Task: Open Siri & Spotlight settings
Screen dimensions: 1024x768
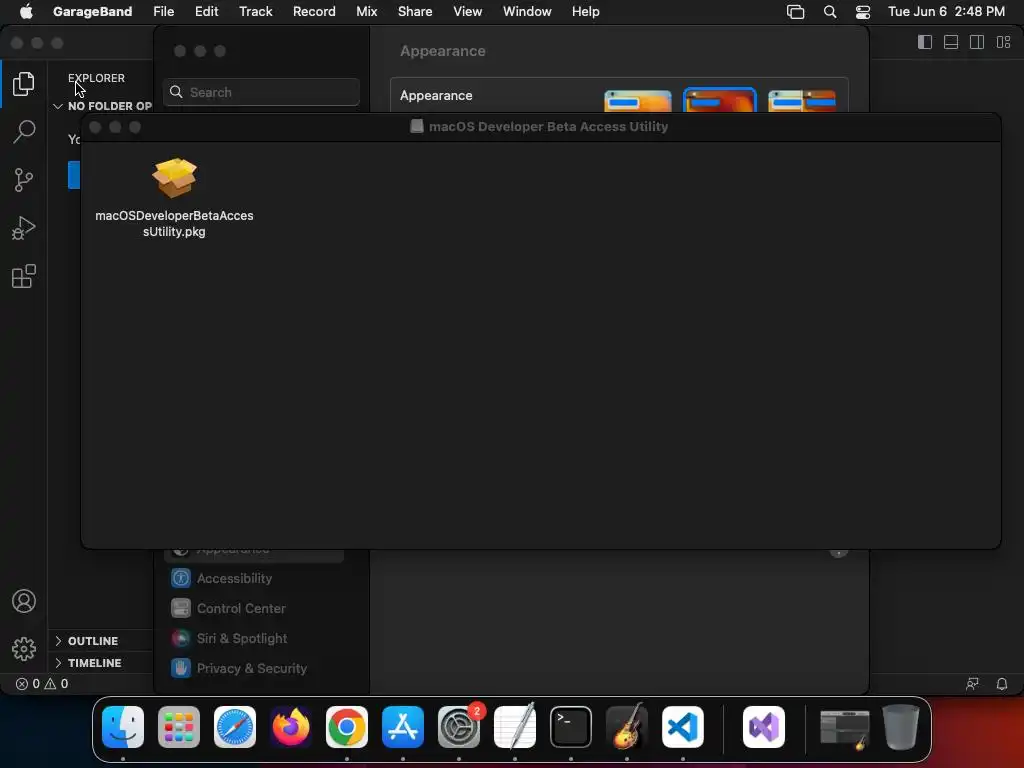Action: [x=255, y=638]
